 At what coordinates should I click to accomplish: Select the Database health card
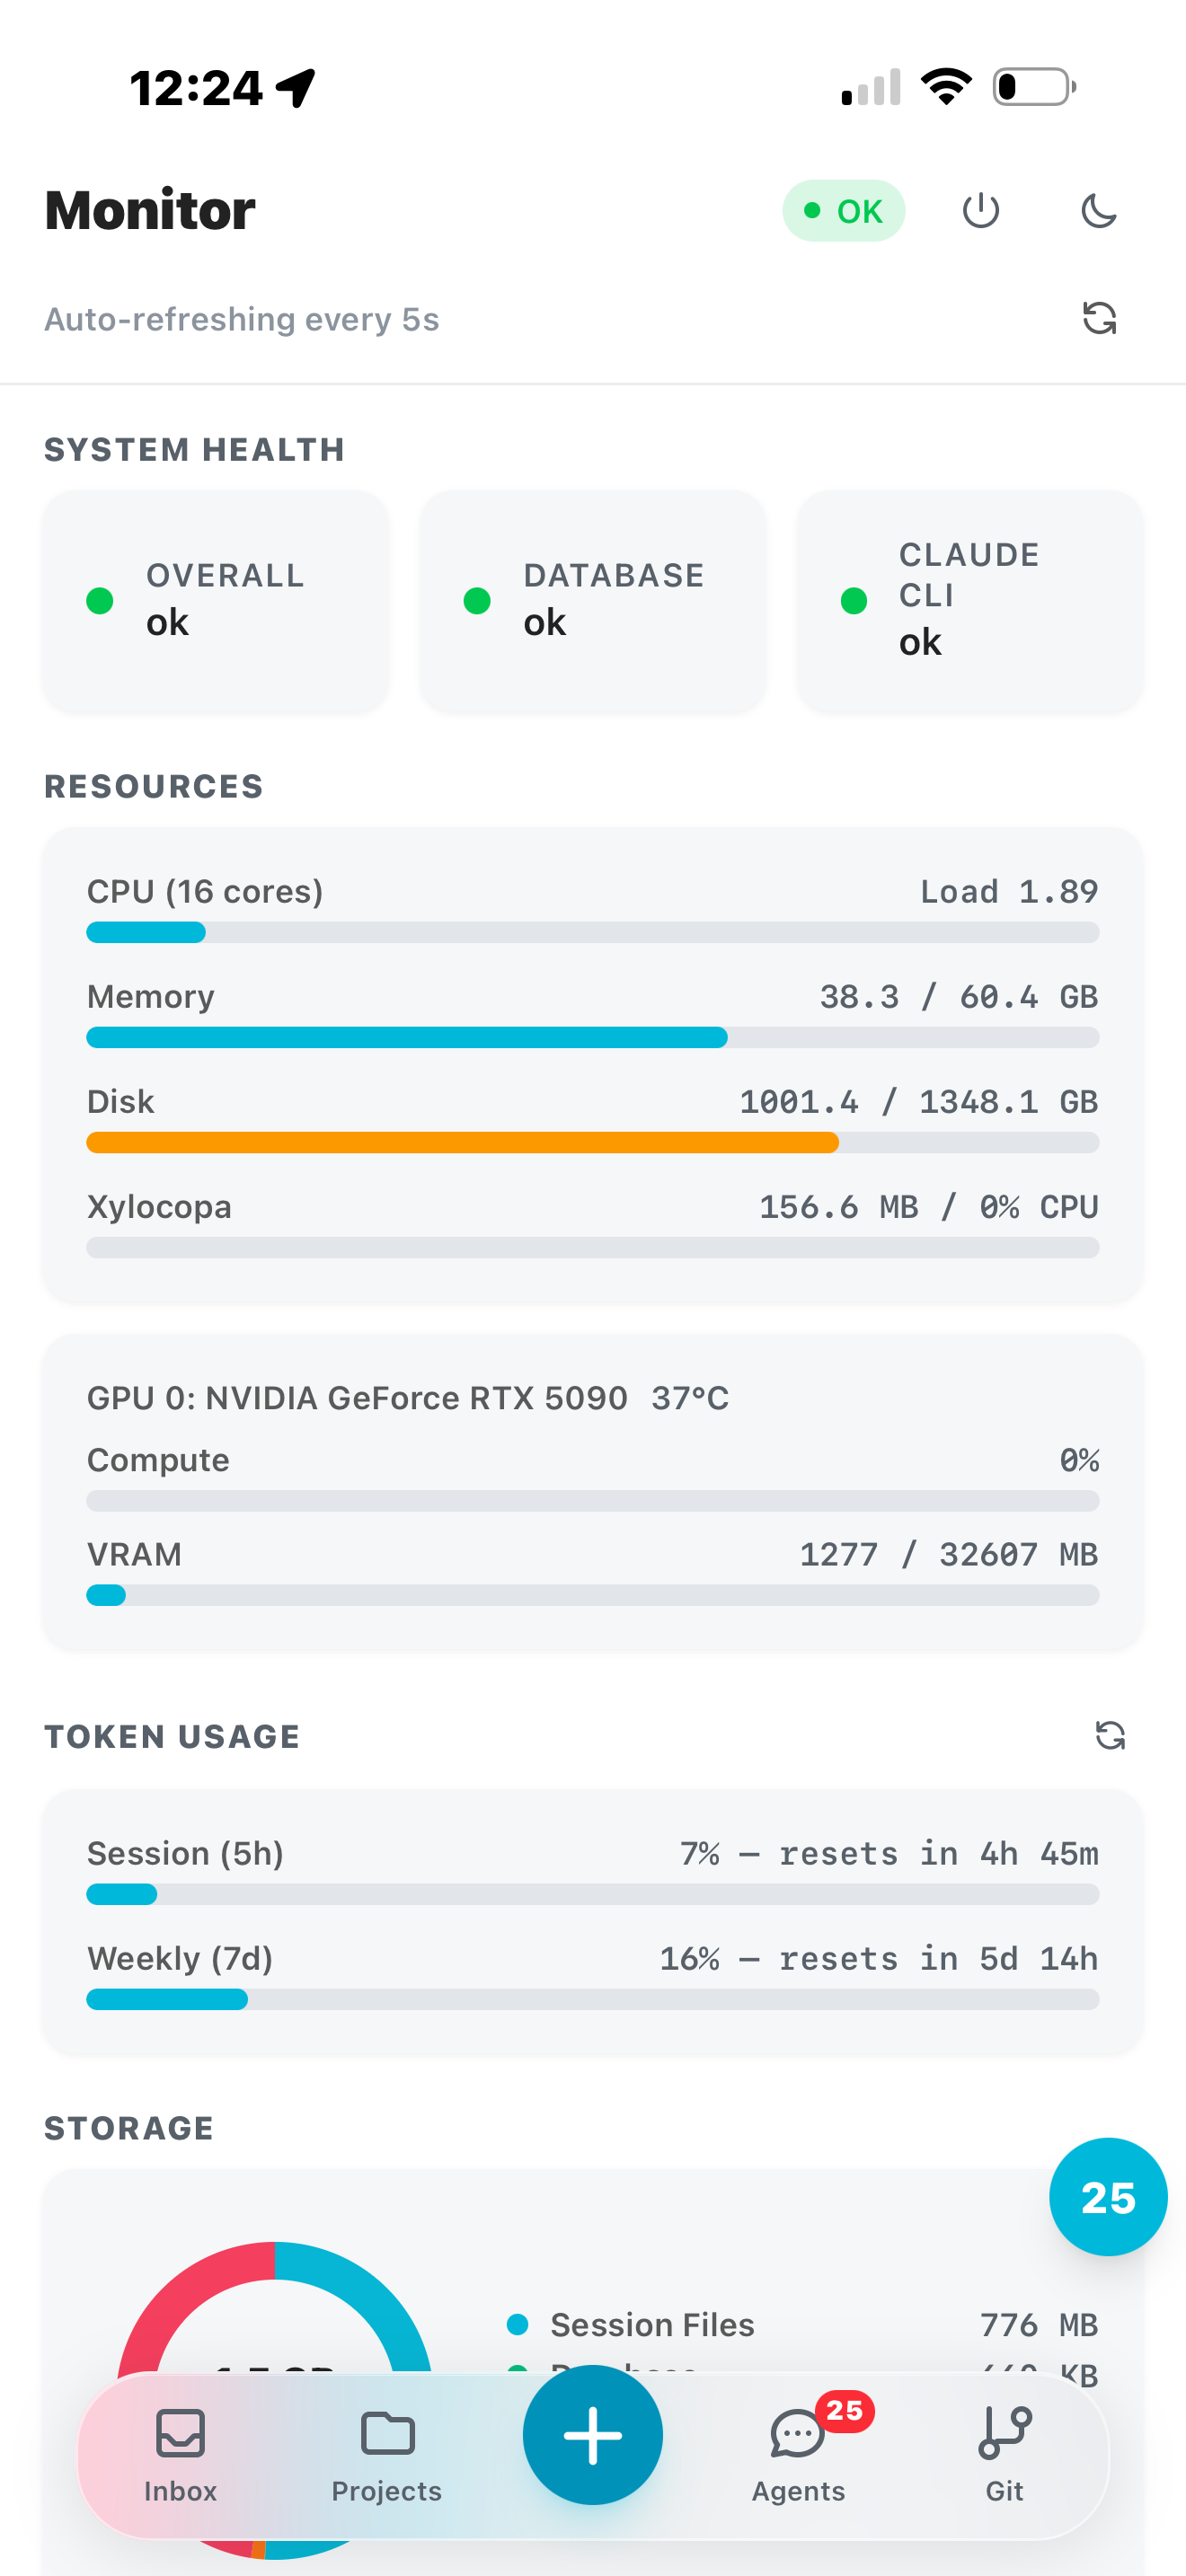(593, 602)
